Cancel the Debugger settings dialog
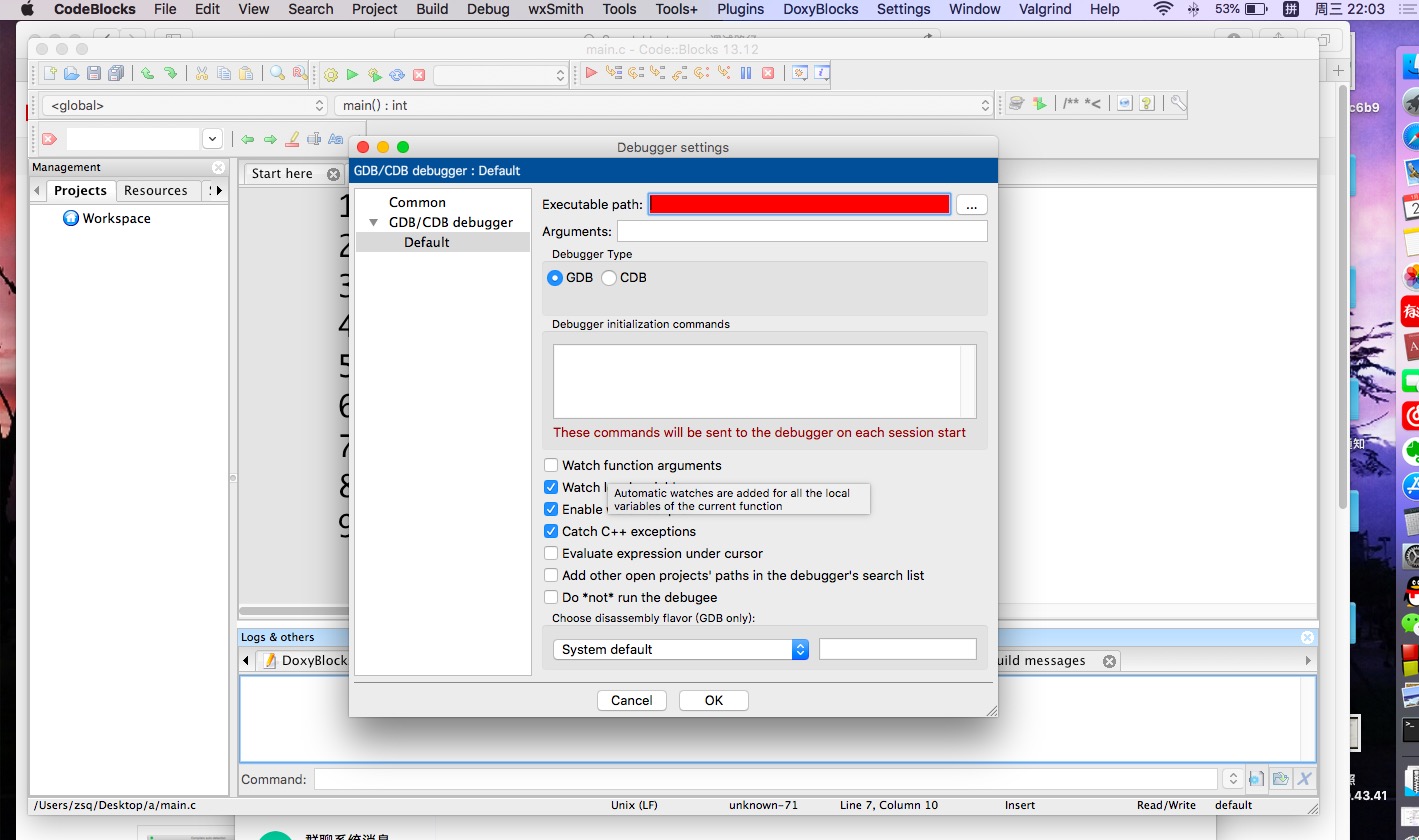Viewport: 1419px width, 840px height. [x=631, y=700]
